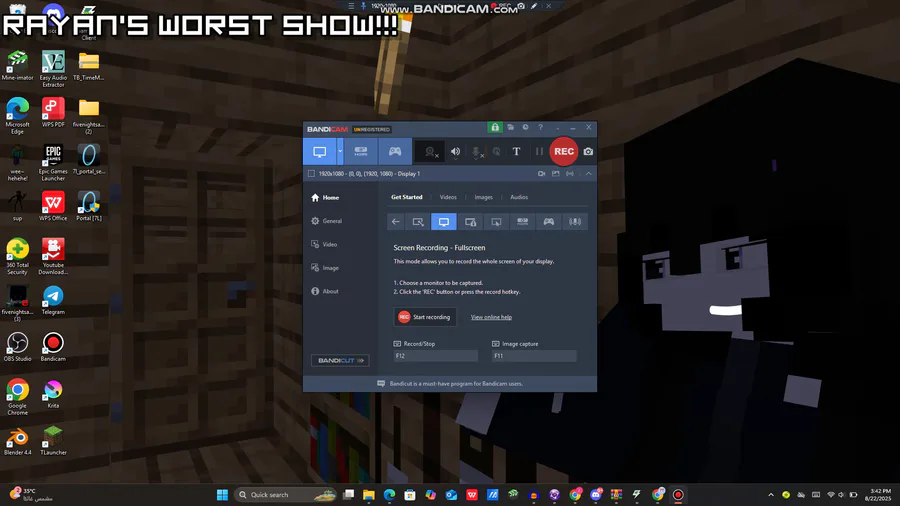Switch to the Images tab
This screenshot has width=900, height=506.
pos(483,197)
